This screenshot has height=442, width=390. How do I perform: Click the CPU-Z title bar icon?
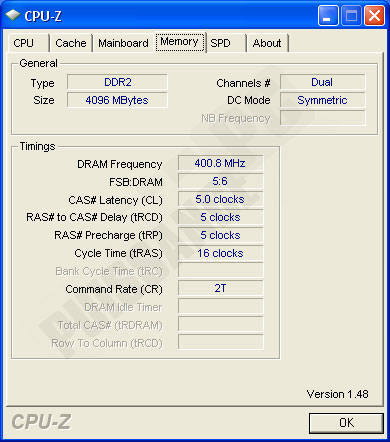(13, 15)
